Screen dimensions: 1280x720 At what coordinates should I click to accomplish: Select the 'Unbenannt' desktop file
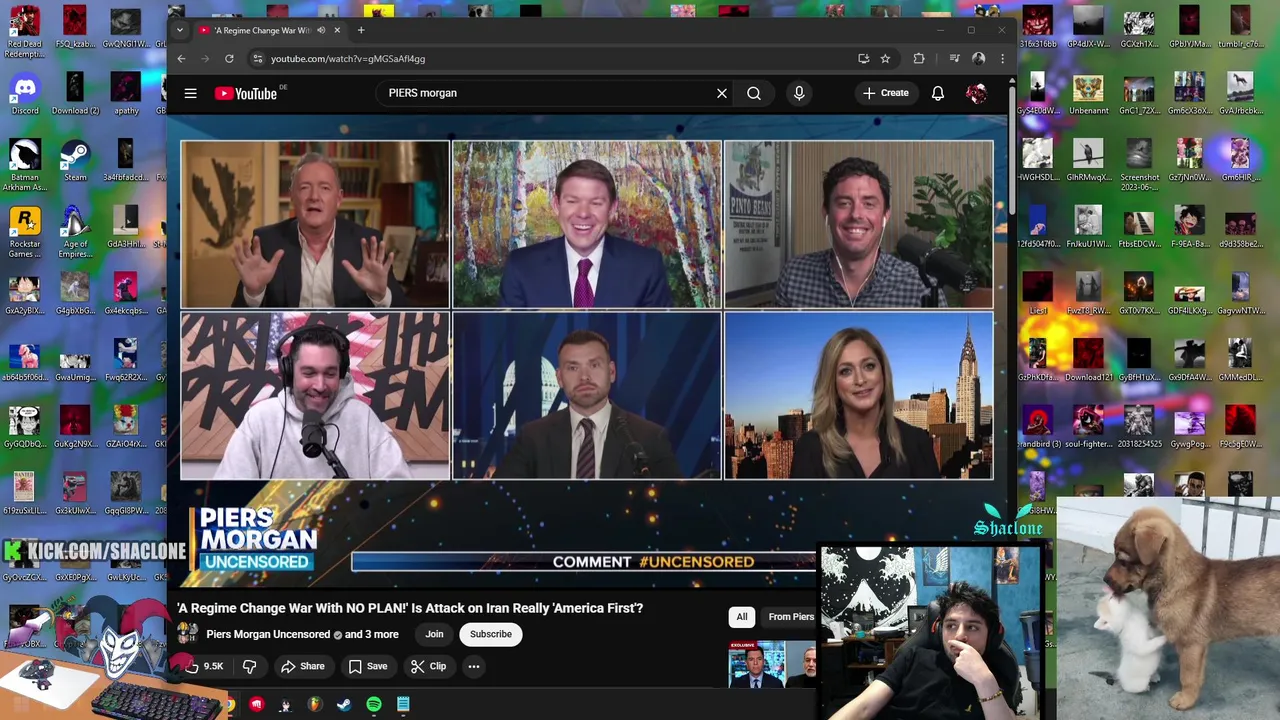point(1088,93)
